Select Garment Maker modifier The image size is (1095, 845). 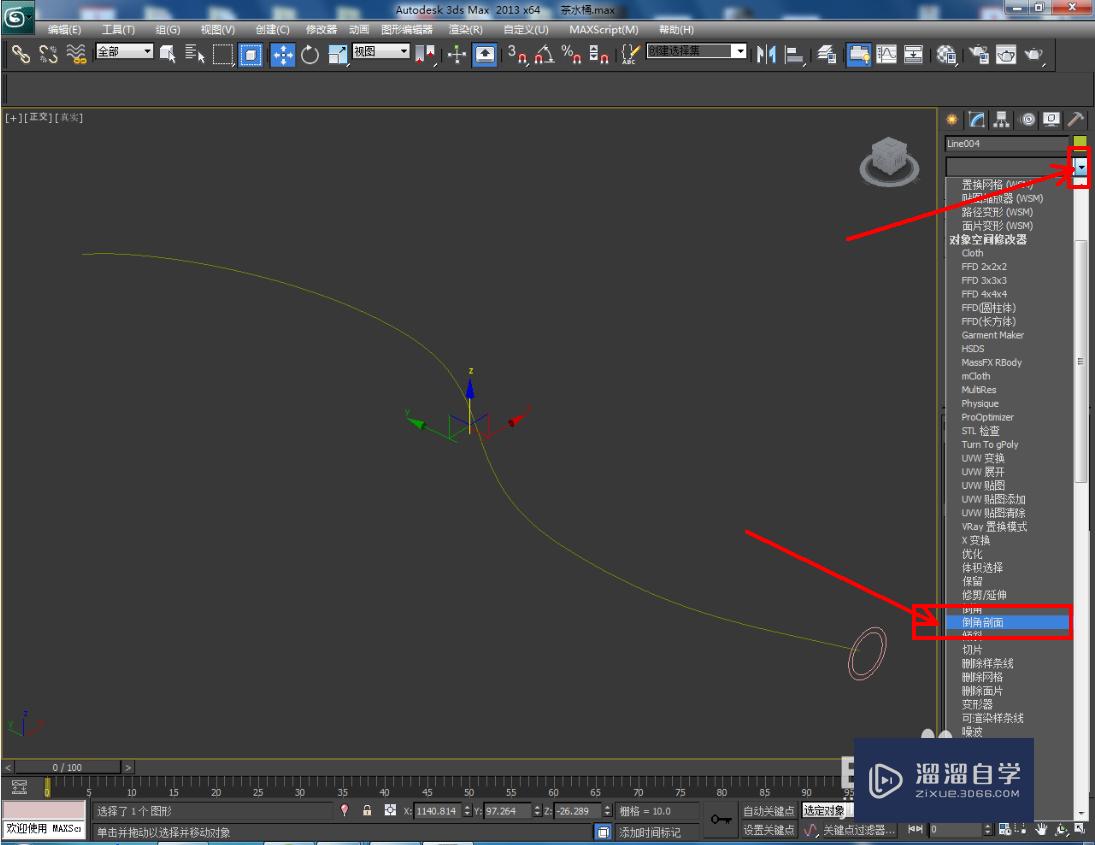pos(992,335)
